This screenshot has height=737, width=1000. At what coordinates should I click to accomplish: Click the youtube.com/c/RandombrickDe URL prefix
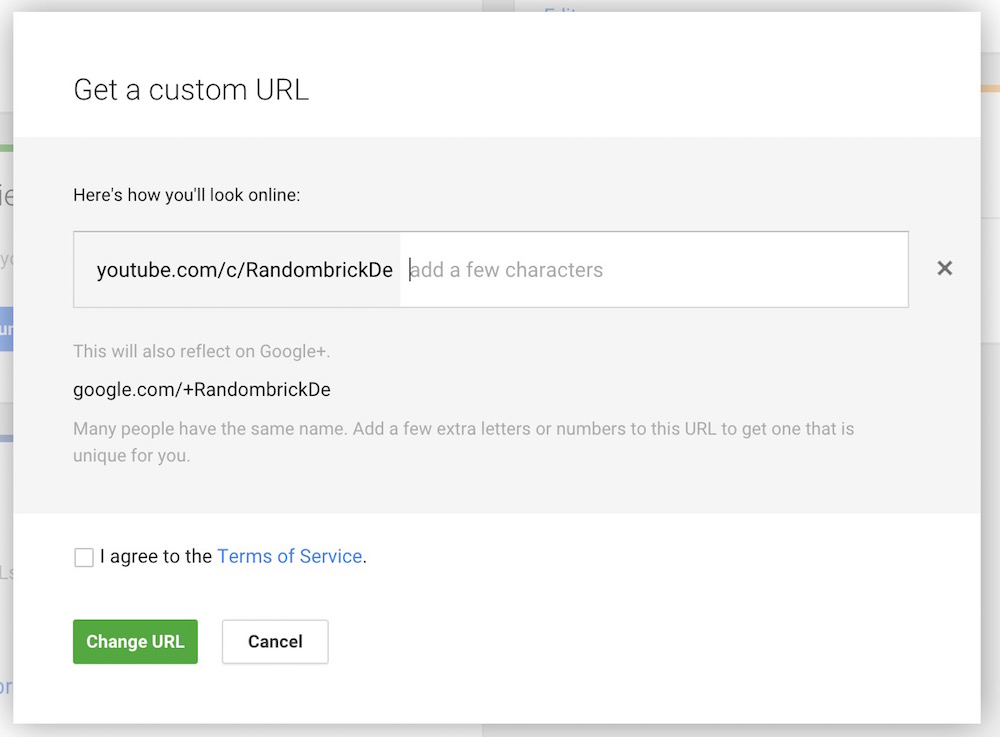(244, 270)
